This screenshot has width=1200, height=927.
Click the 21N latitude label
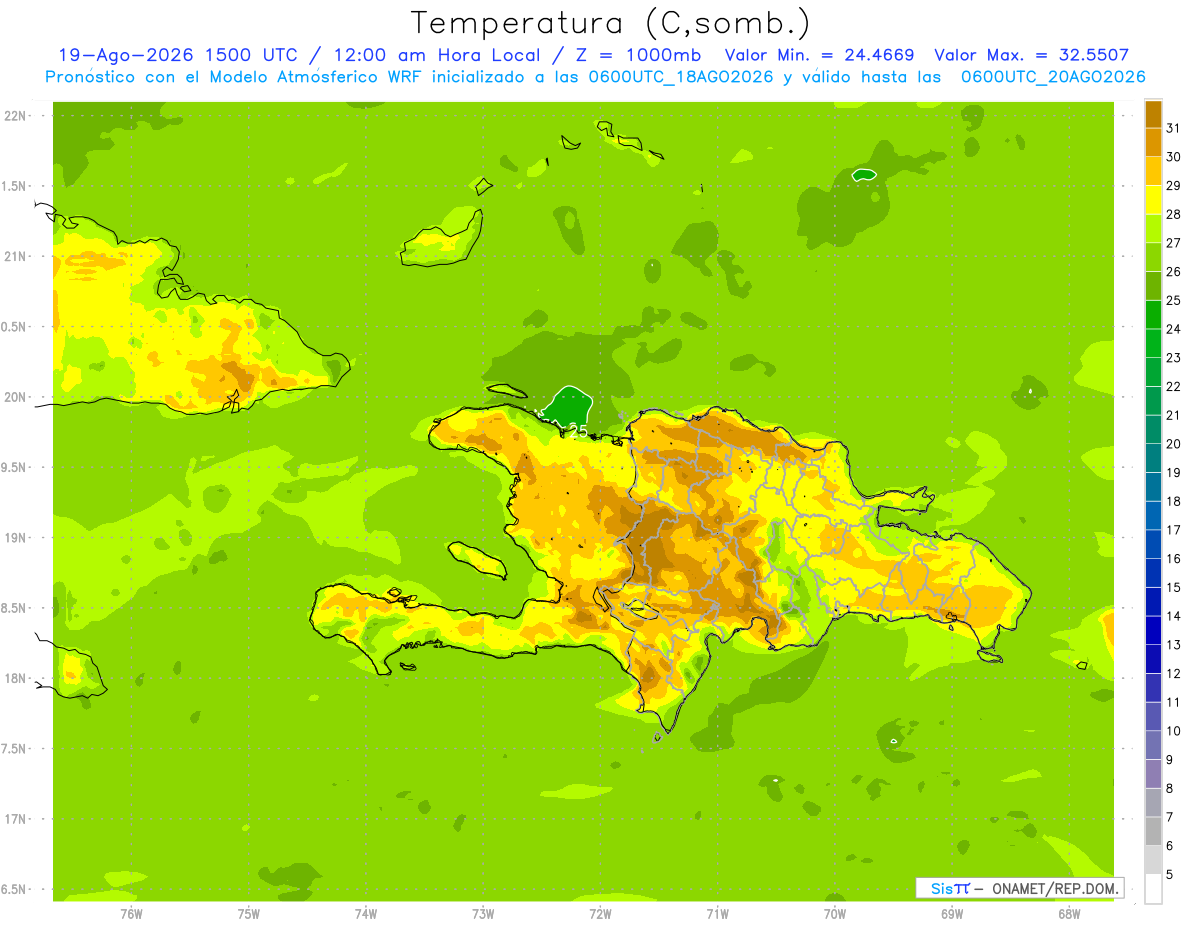pyautogui.click(x=16, y=257)
